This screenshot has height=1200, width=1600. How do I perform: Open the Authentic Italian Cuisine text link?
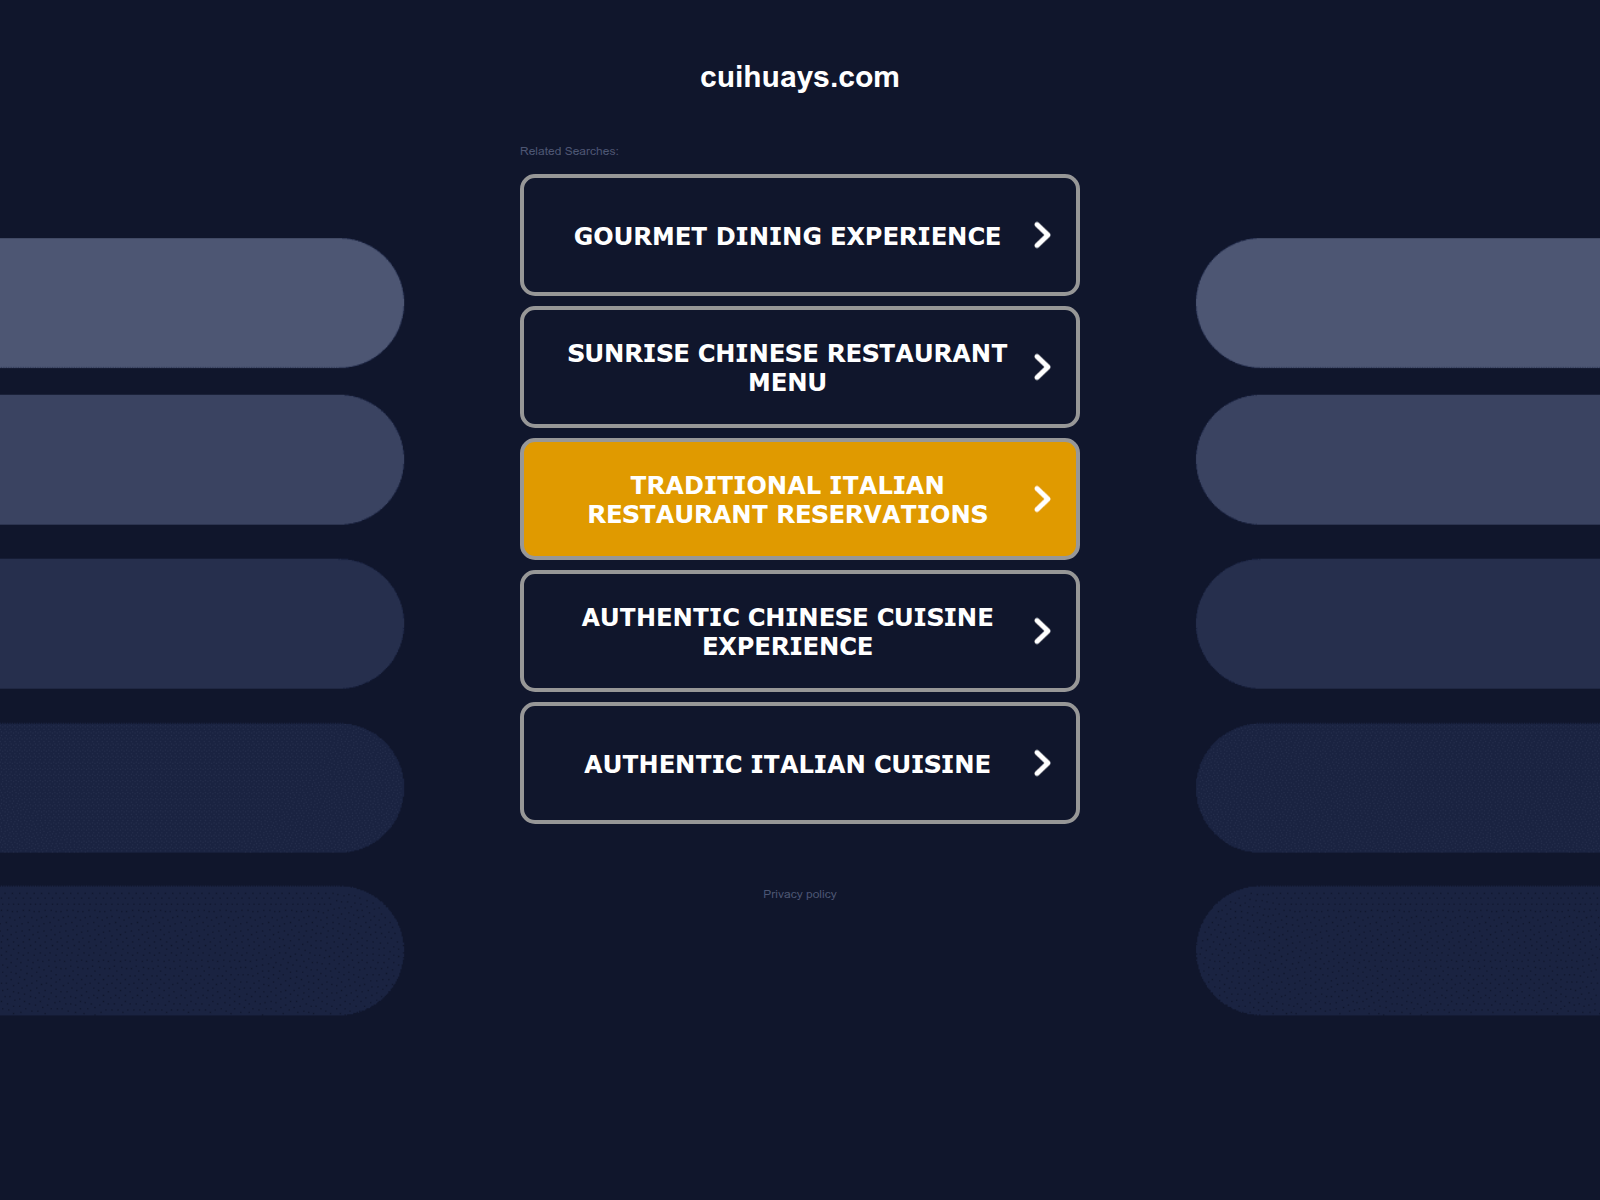pyautogui.click(x=787, y=764)
